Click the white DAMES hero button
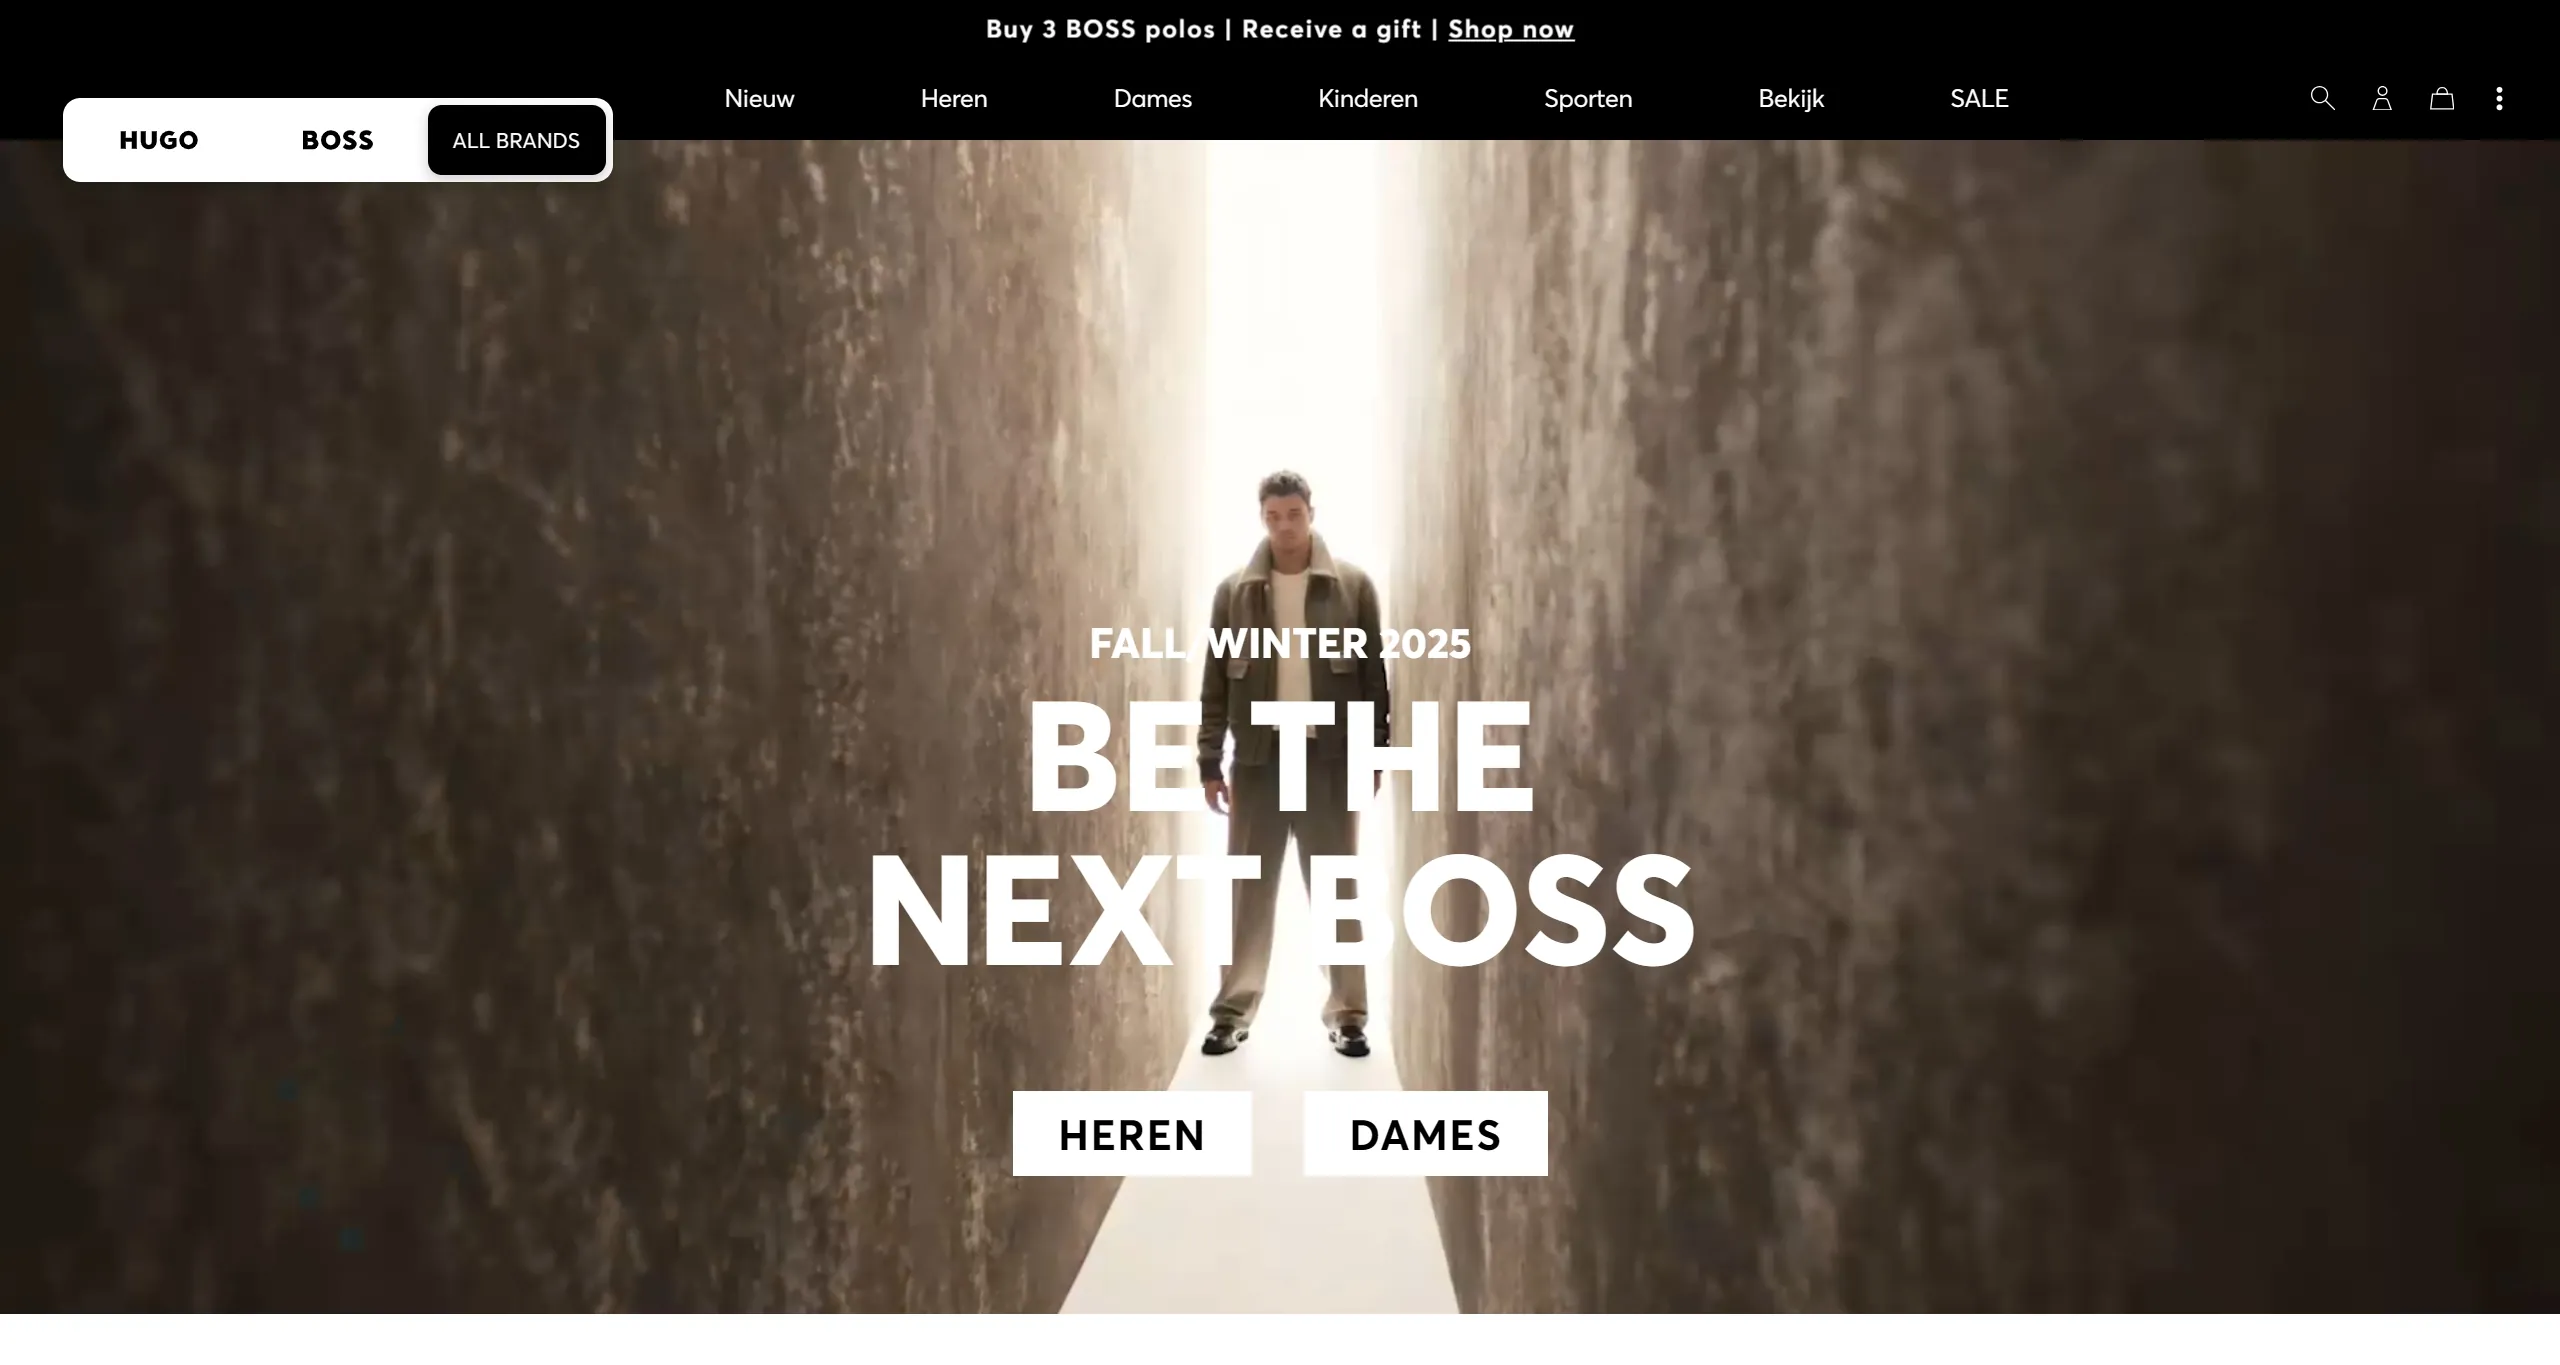This screenshot has height=1365, width=2560. (x=1426, y=1133)
